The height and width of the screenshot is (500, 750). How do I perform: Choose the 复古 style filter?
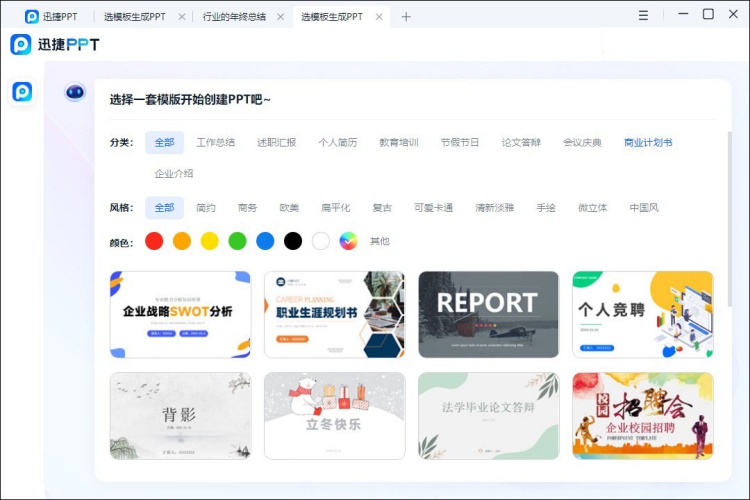[382, 208]
